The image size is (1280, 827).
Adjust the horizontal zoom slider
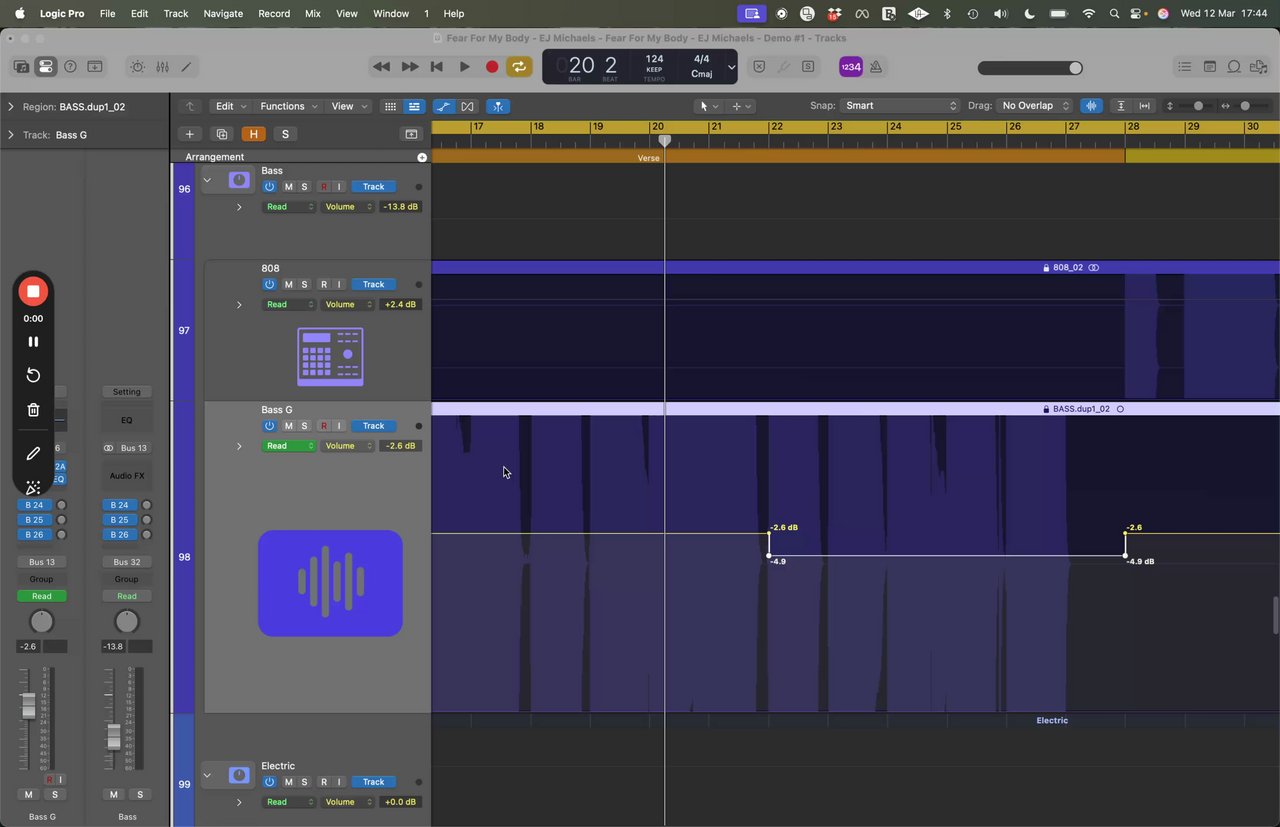[1246, 106]
